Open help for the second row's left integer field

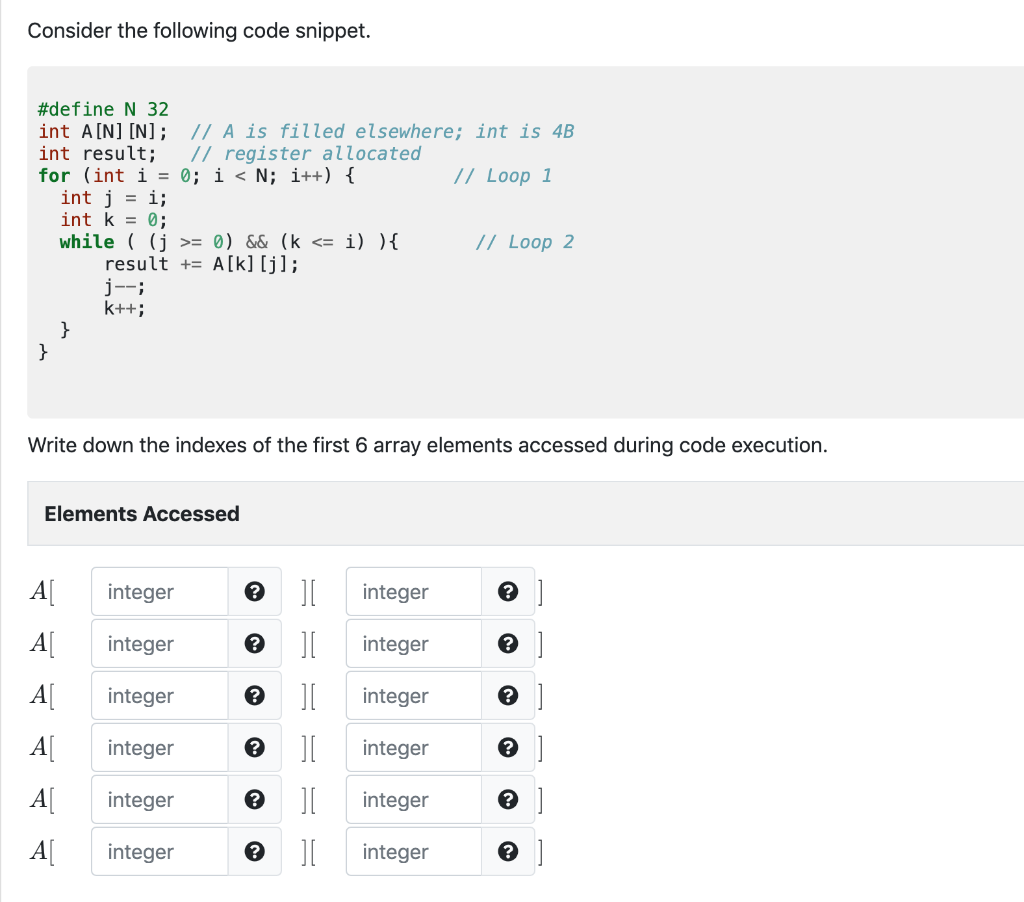pyautogui.click(x=254, y=643)
